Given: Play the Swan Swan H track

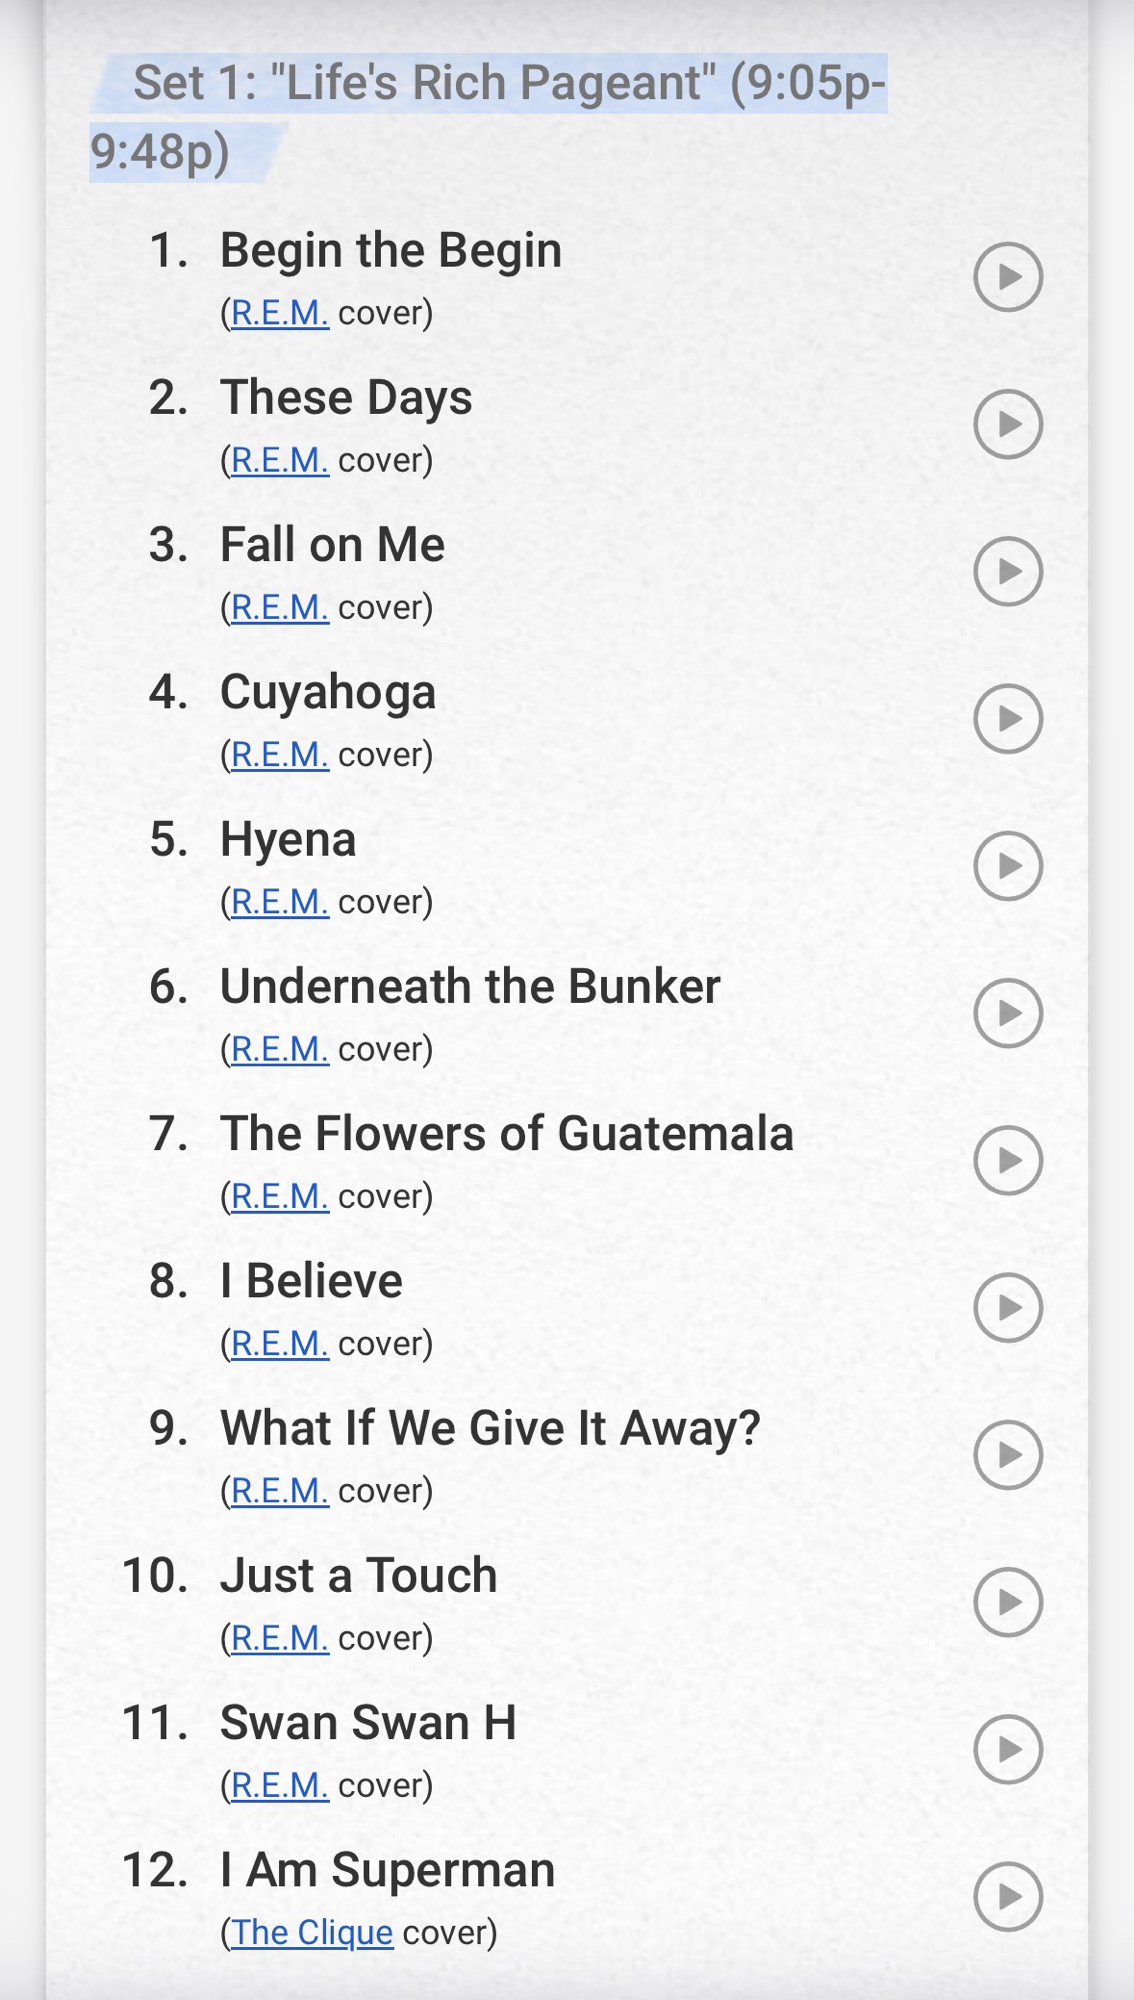Looking at the screenshot, I should tap(1008, 1749).
